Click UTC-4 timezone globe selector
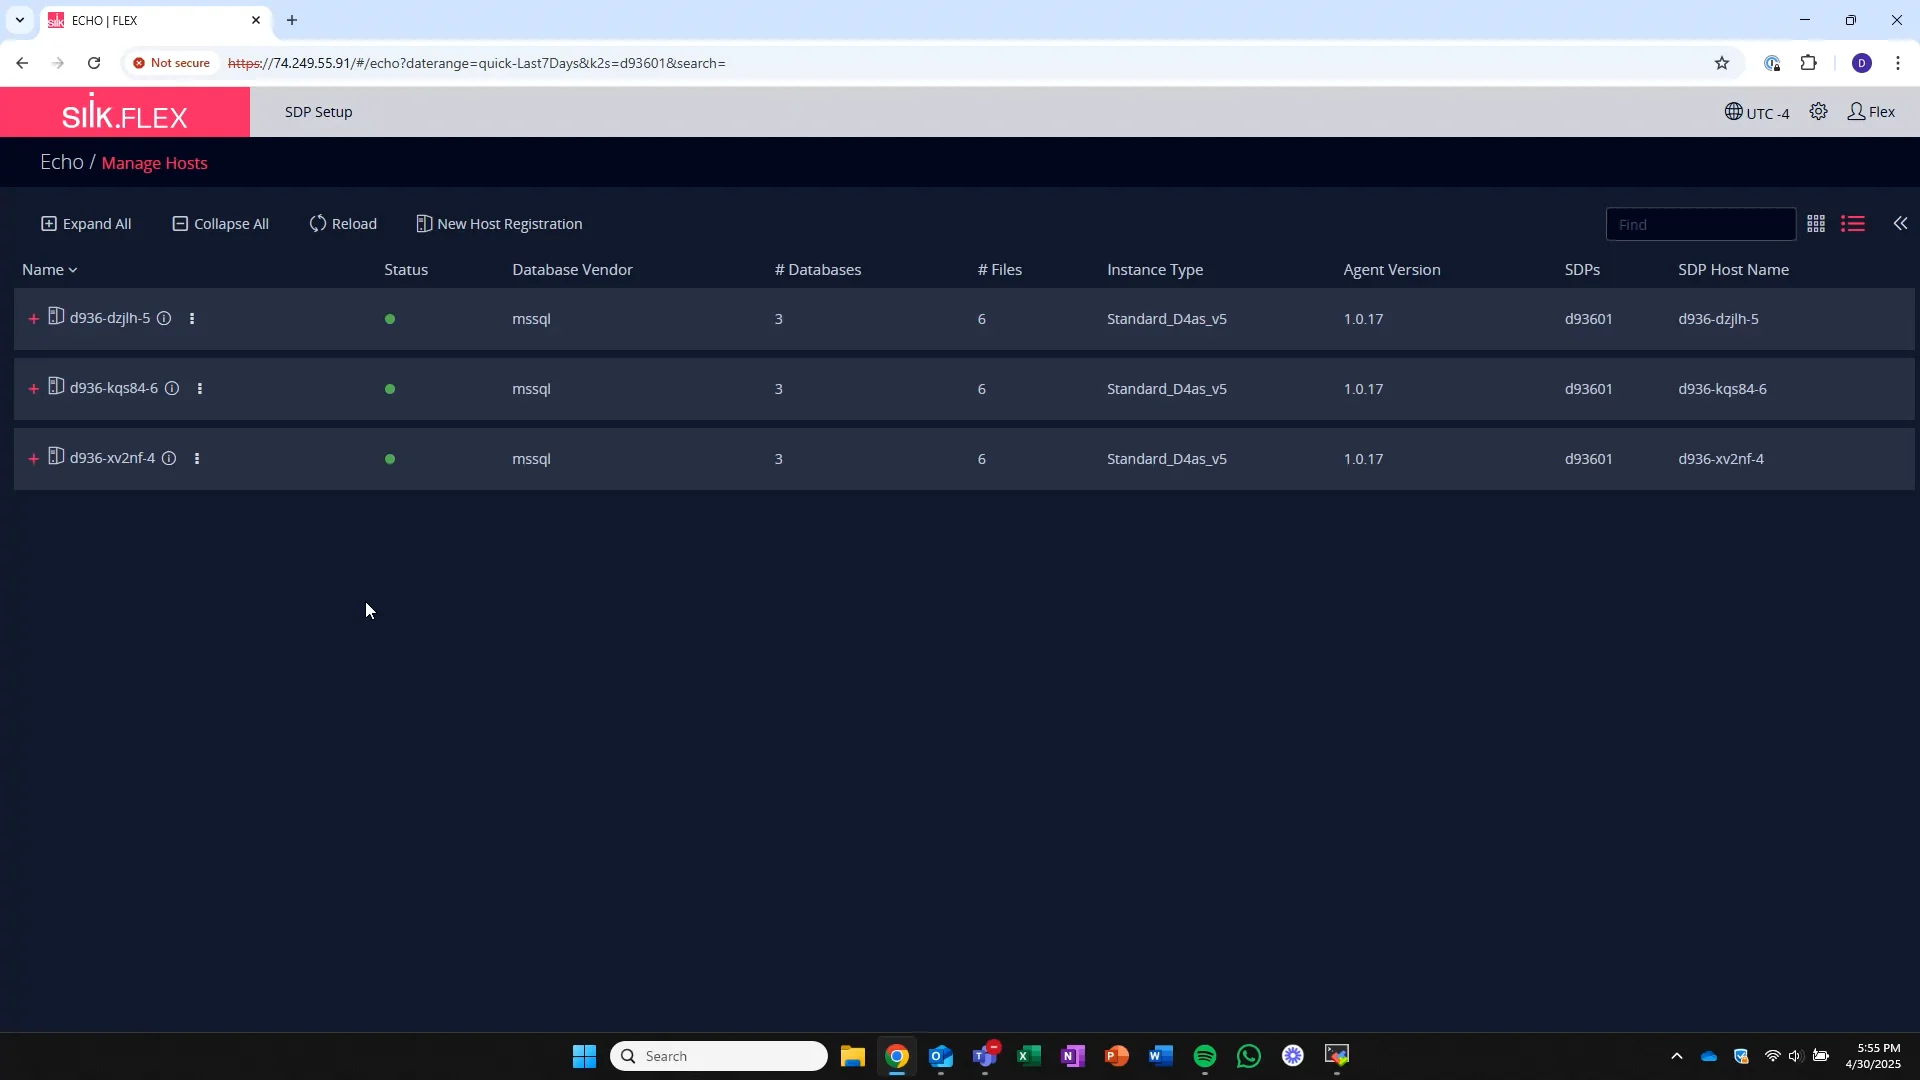Screen dimensions: 1920x1080 1757,112
